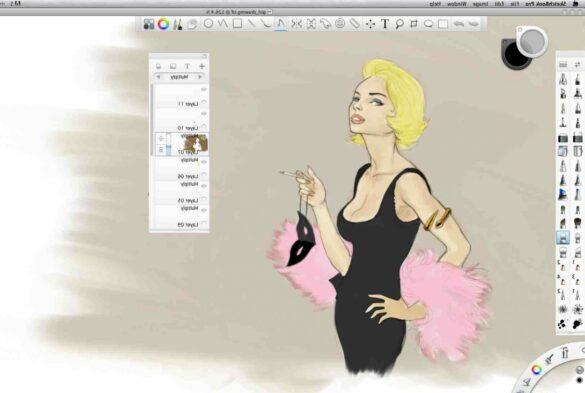Toggle the eye icon of Layer 05
The height and width of the screenshot is (393, 585).
coord(204,186)
